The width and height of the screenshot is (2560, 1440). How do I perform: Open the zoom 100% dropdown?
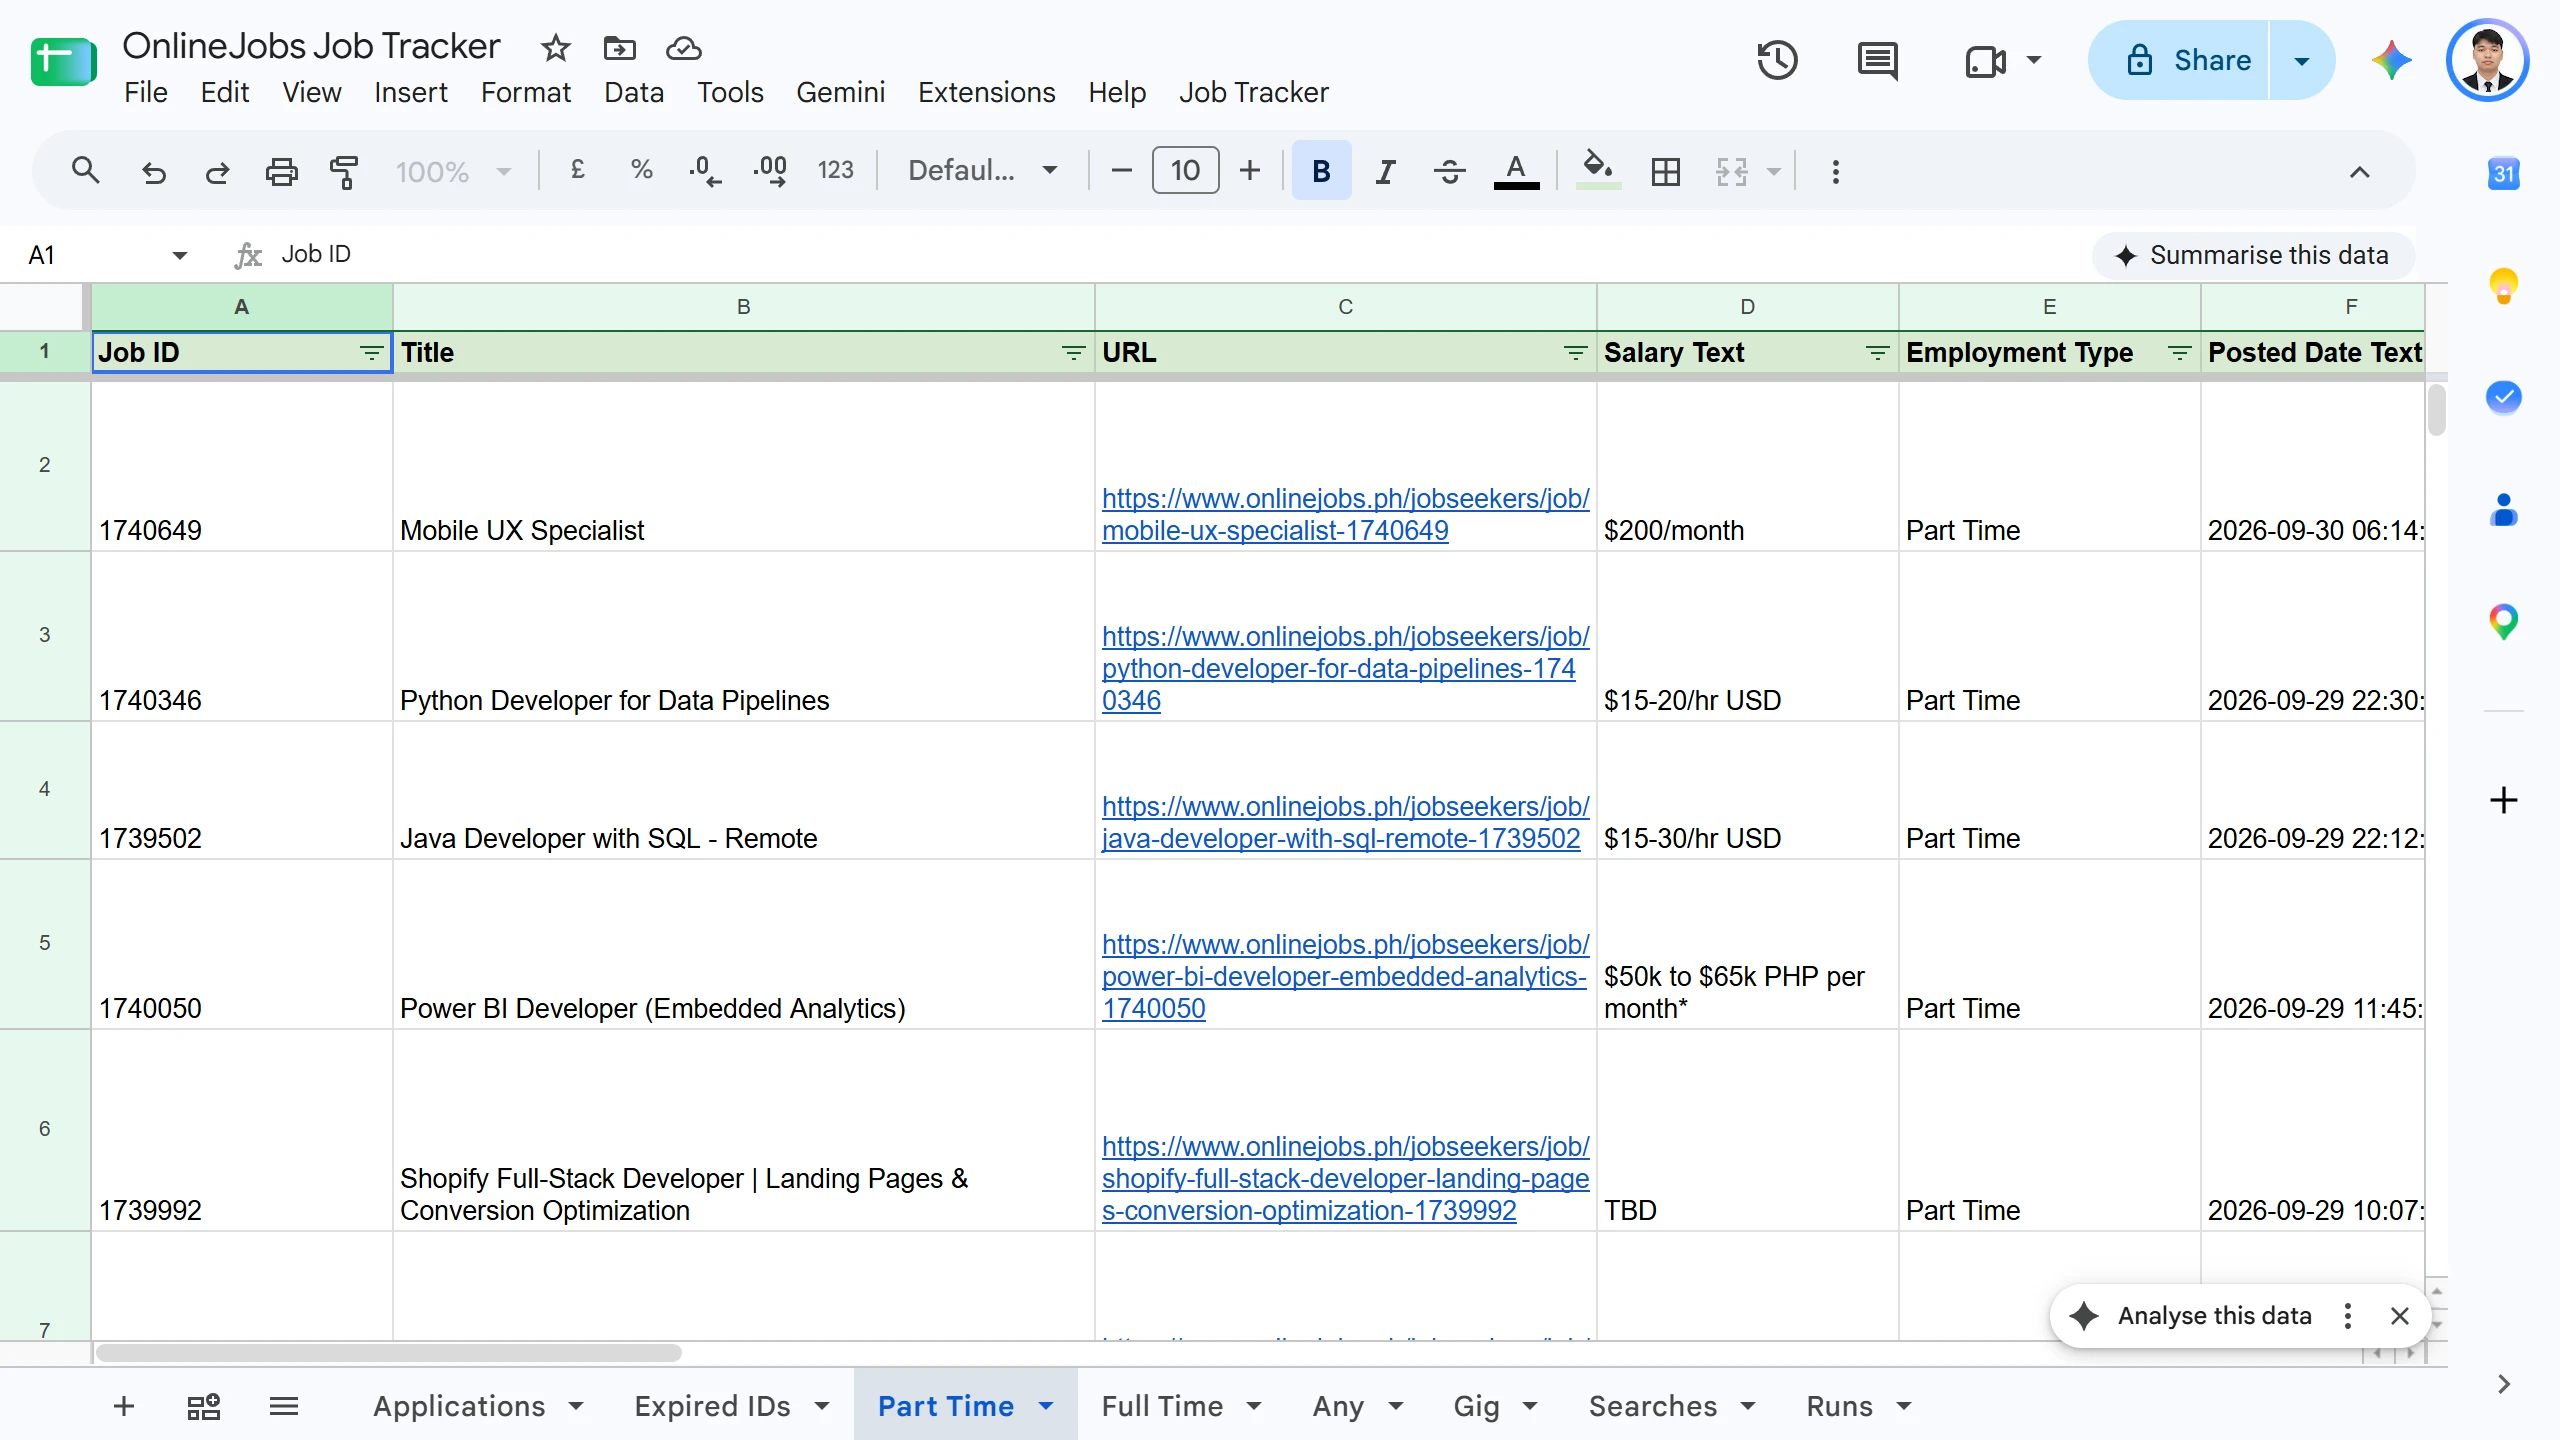tap(452, 171)
